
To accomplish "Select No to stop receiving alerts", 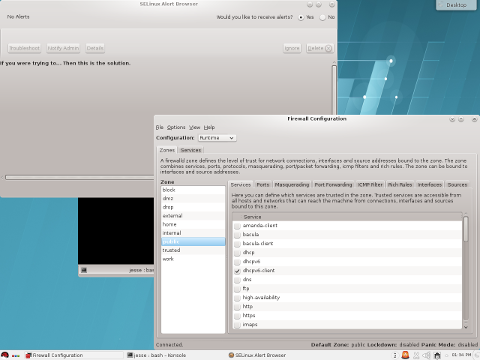I will click(322, 17).
